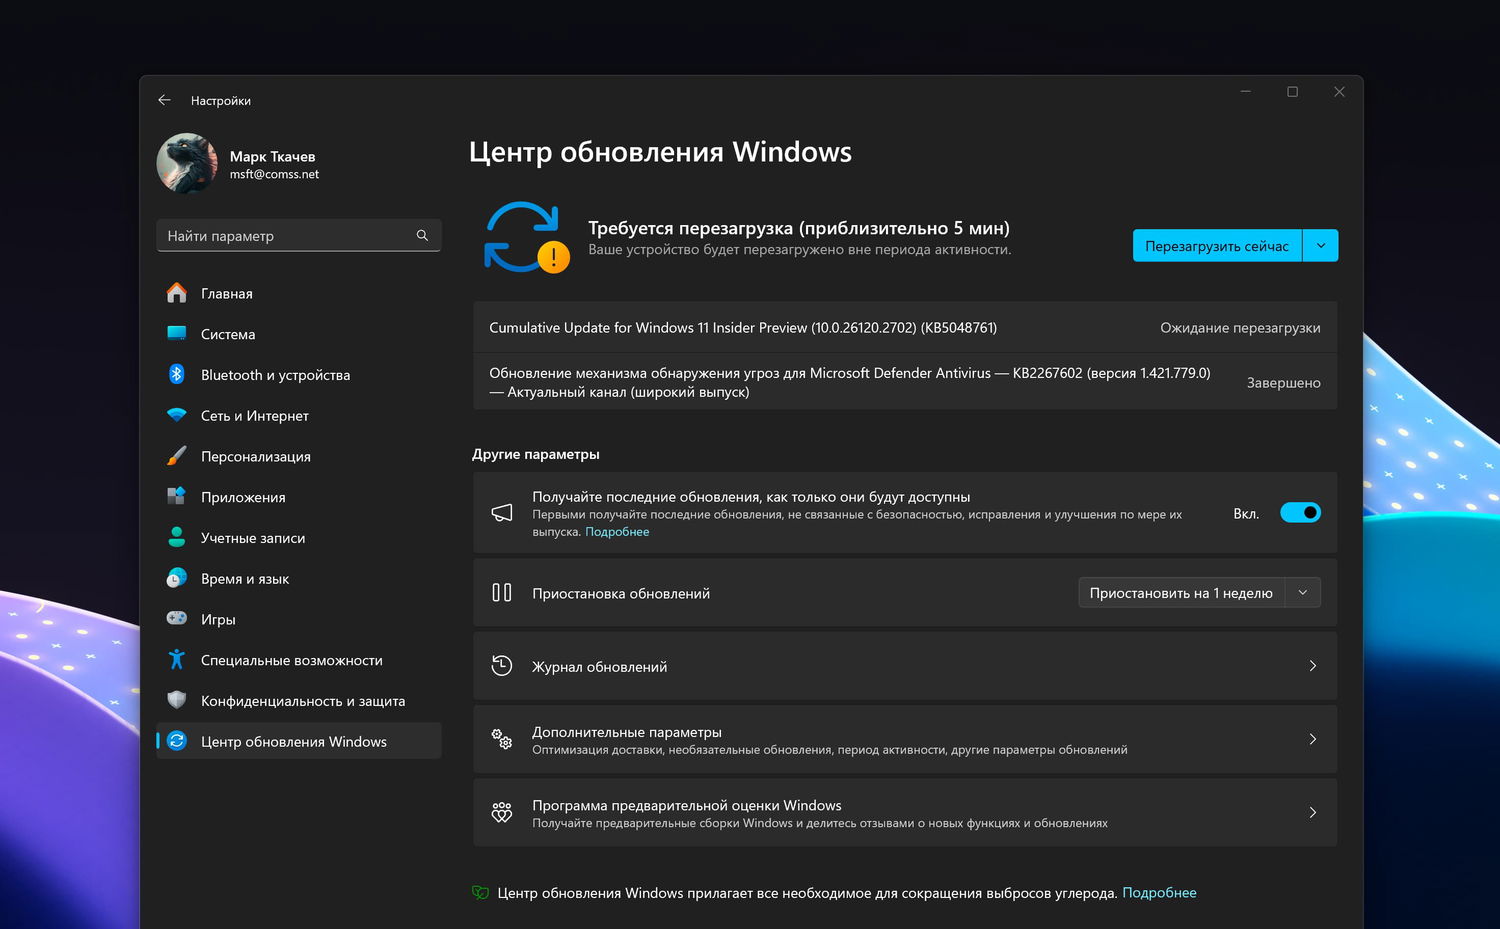
Task: Expand Дополнительные параметры with its chevron
Action: point(1313,739)
